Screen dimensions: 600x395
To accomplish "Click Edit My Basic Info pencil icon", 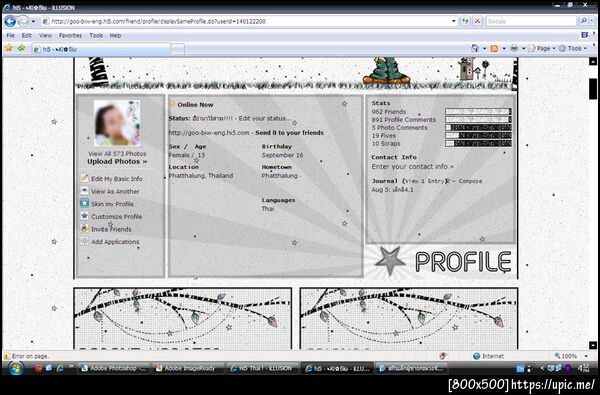I will coord(84,178).
